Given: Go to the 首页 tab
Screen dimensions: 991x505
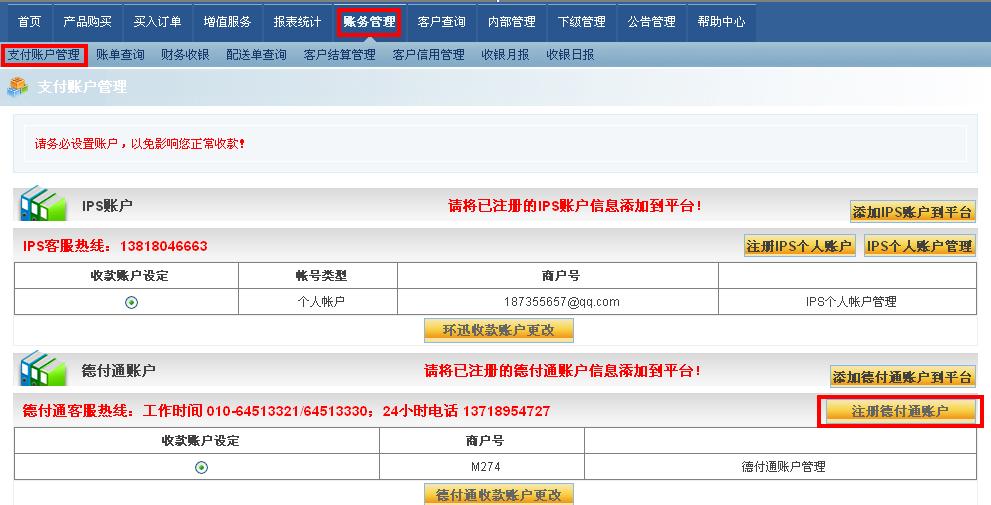Looking at the screenshot, I should [30, 22].
